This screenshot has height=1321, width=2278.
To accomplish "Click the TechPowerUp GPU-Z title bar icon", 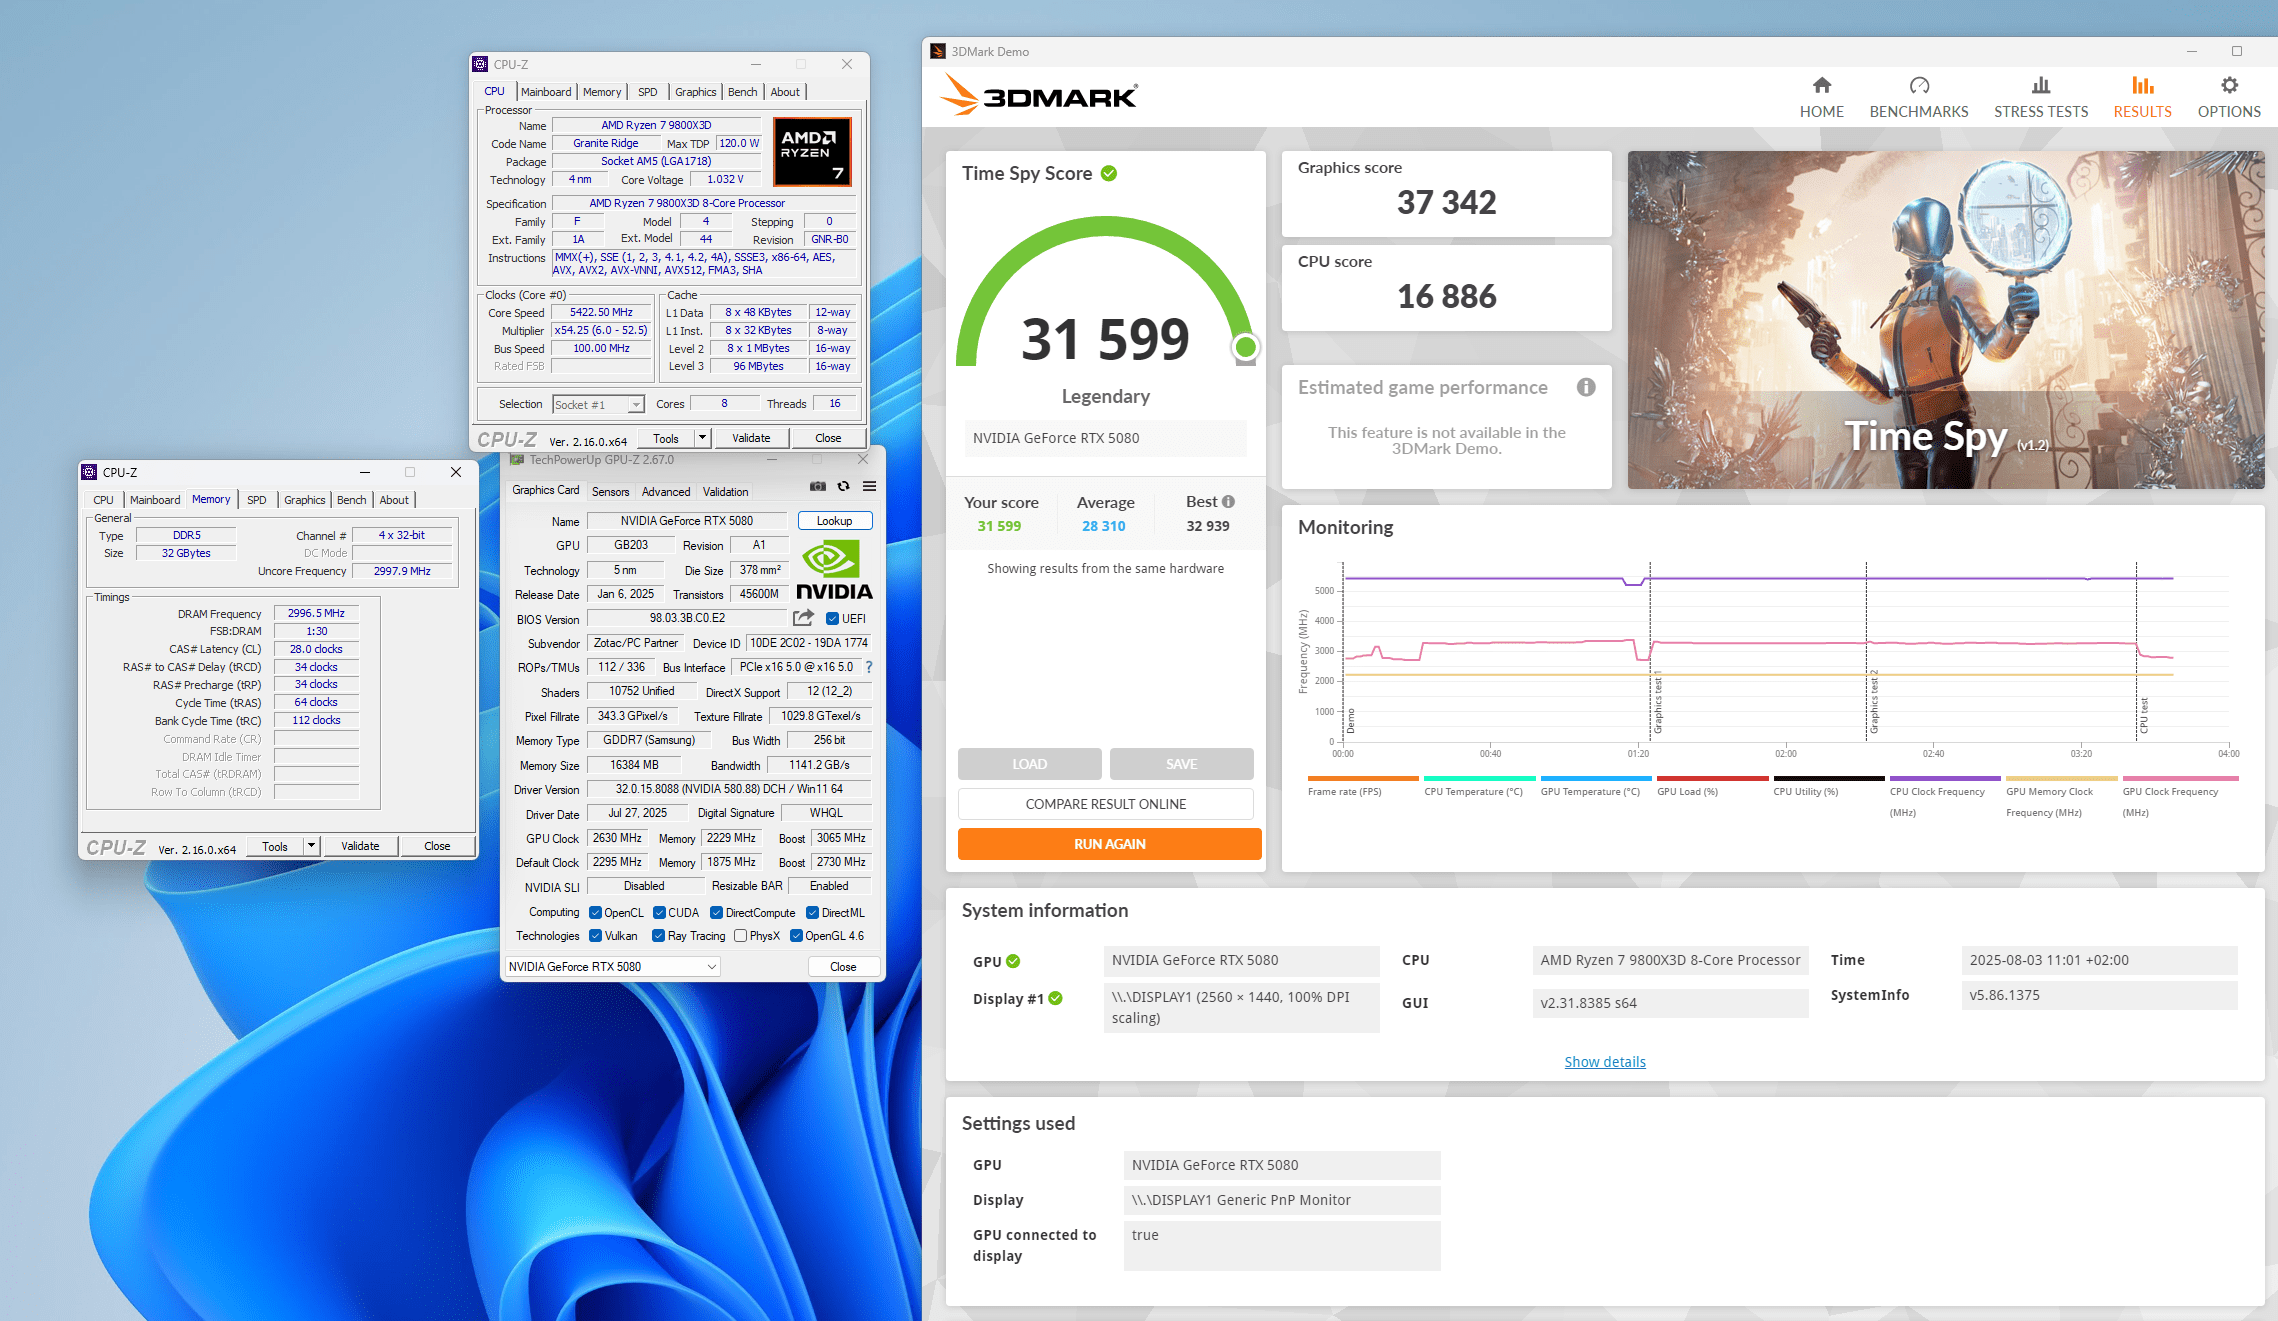I will (517, 460).
